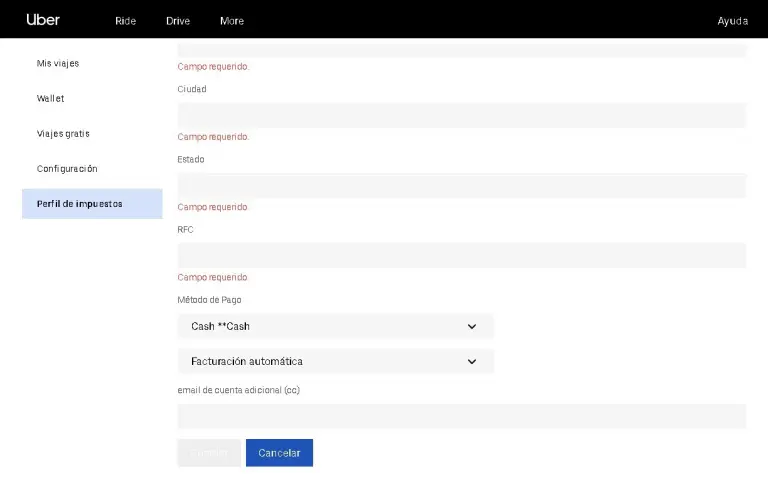Open the Ride menu in the top bar
The image size is (768, 481).
point(125,21)
